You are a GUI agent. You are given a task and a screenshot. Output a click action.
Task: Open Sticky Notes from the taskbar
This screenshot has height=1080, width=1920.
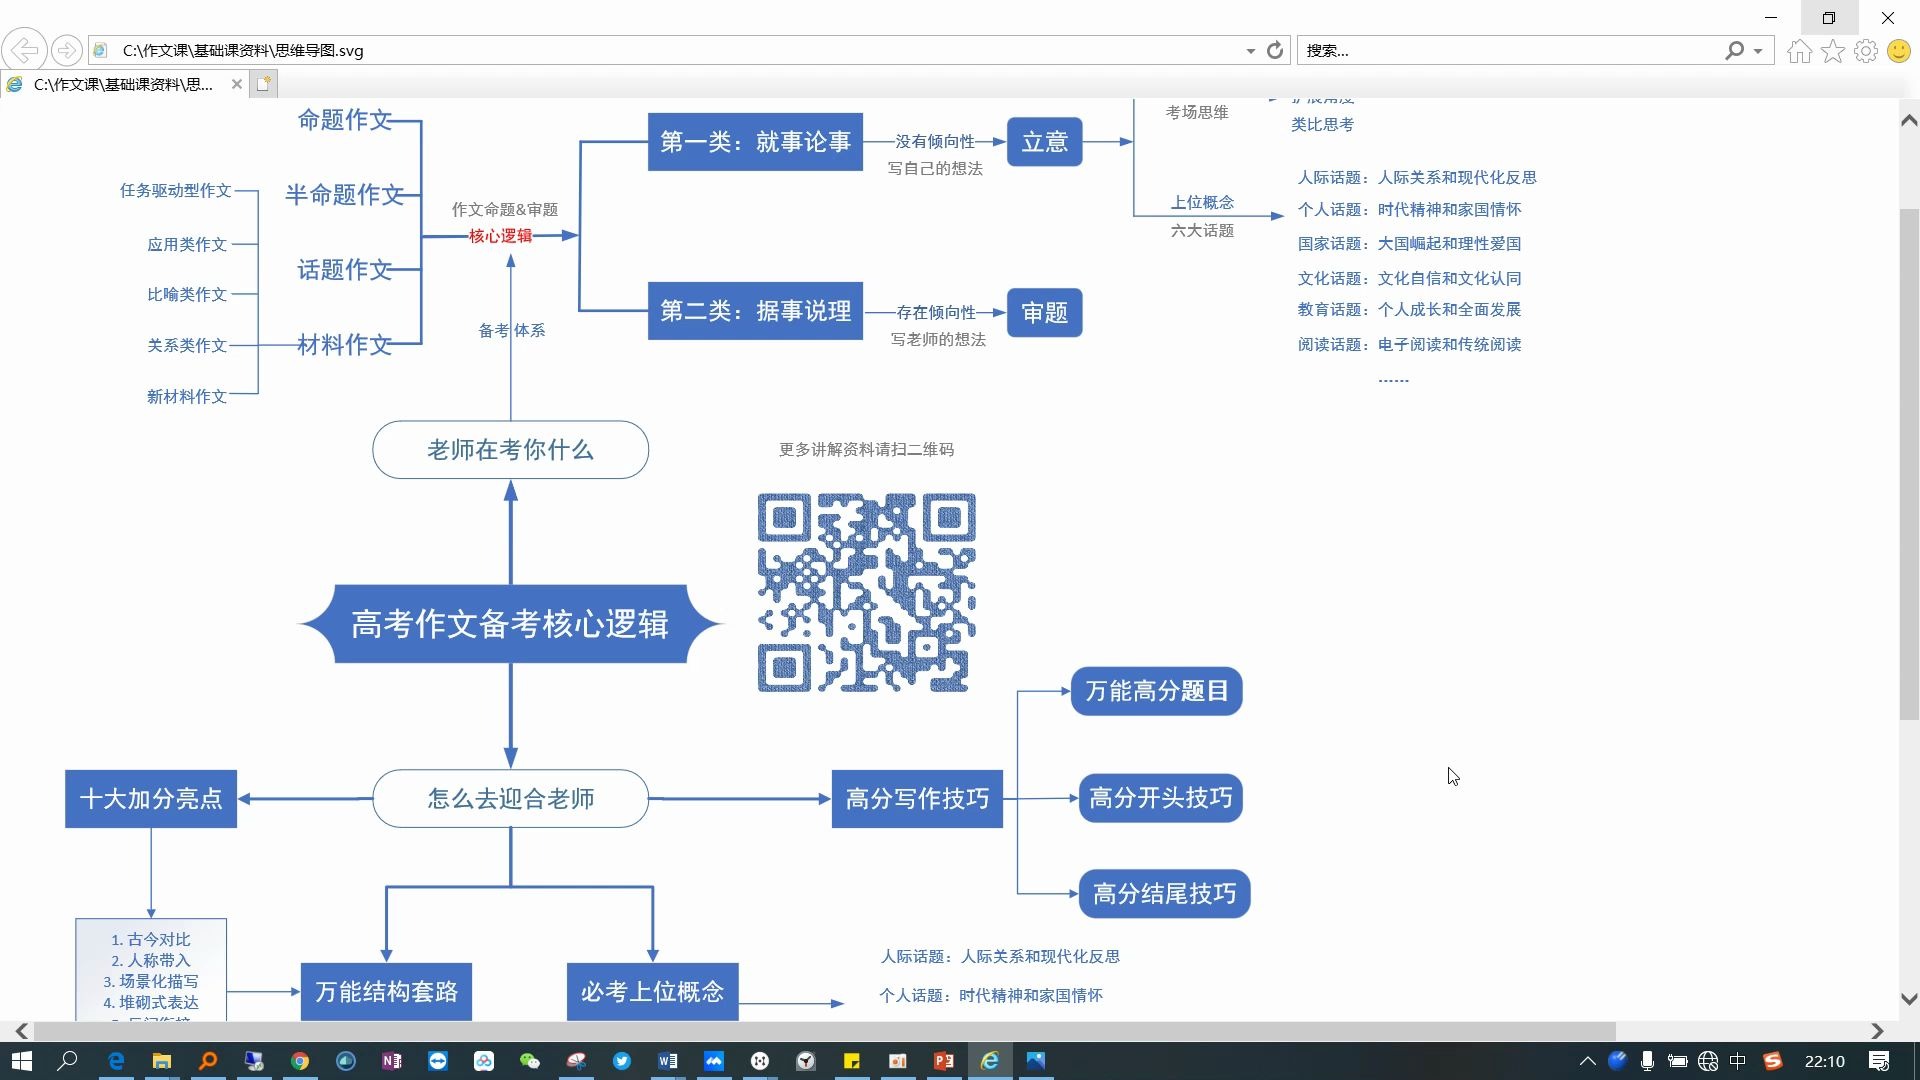click(x=852, y=1061)
